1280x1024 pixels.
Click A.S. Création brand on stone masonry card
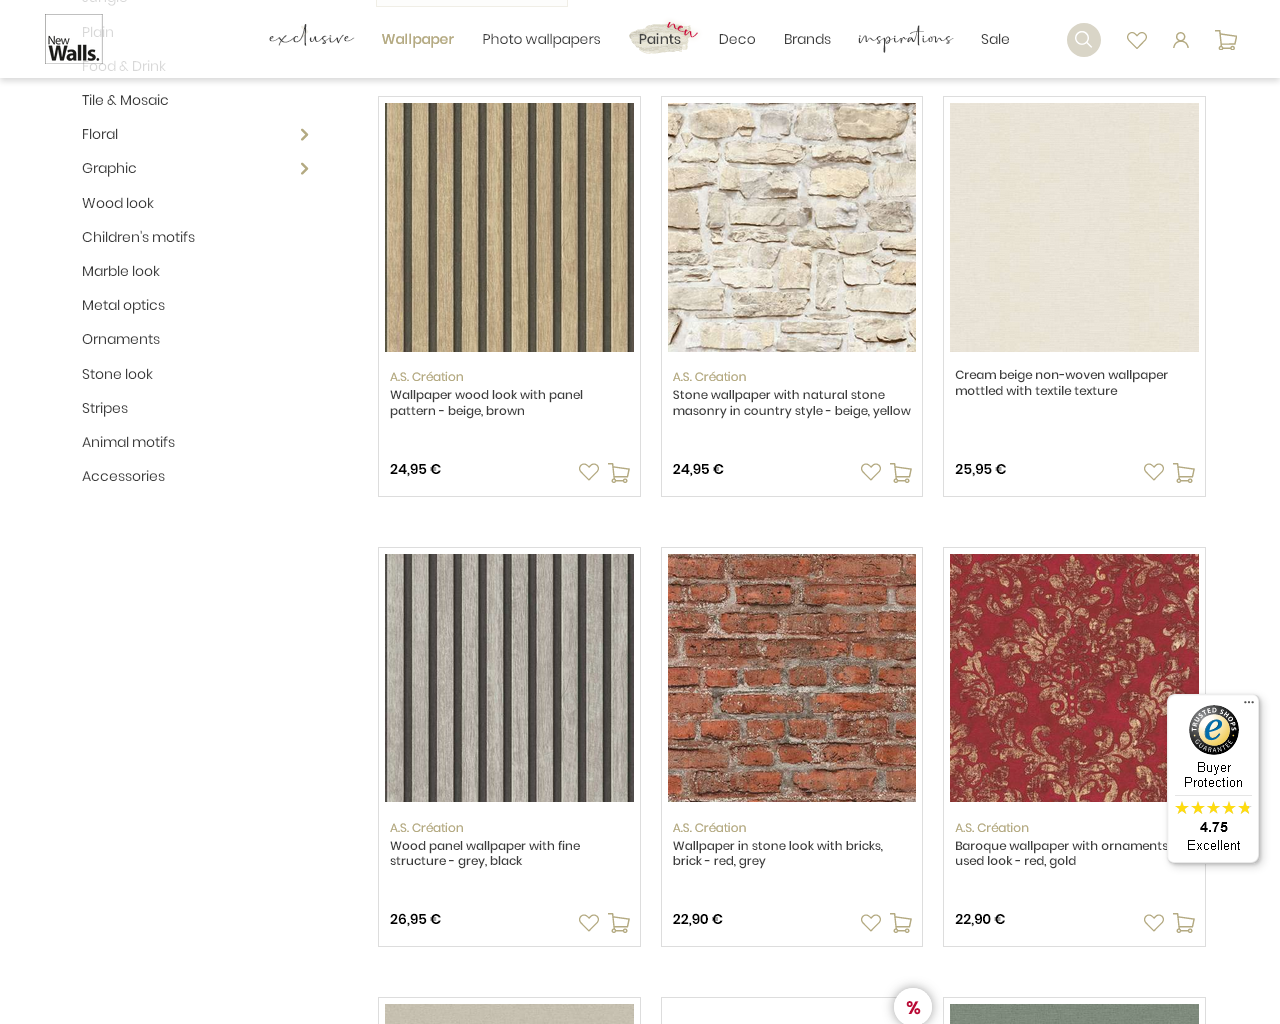709,377
